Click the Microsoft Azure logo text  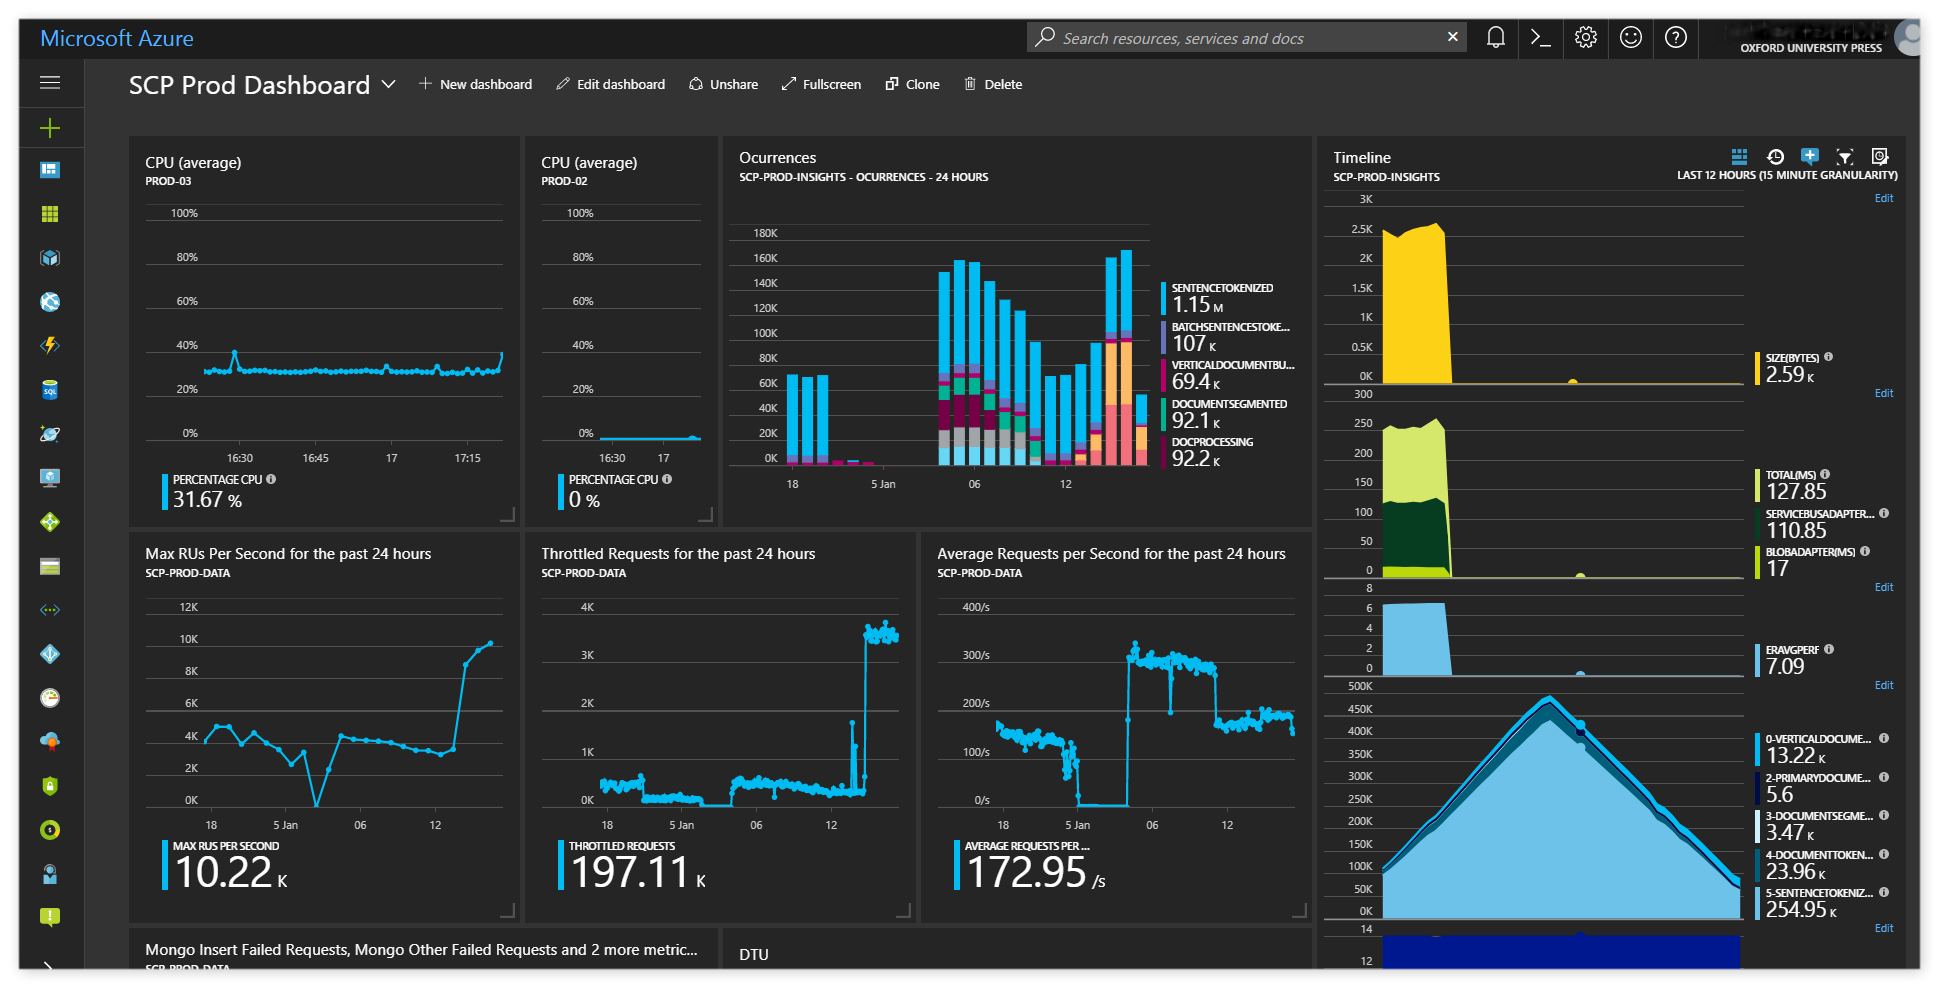pyautogui.click(x=117, y=38)
